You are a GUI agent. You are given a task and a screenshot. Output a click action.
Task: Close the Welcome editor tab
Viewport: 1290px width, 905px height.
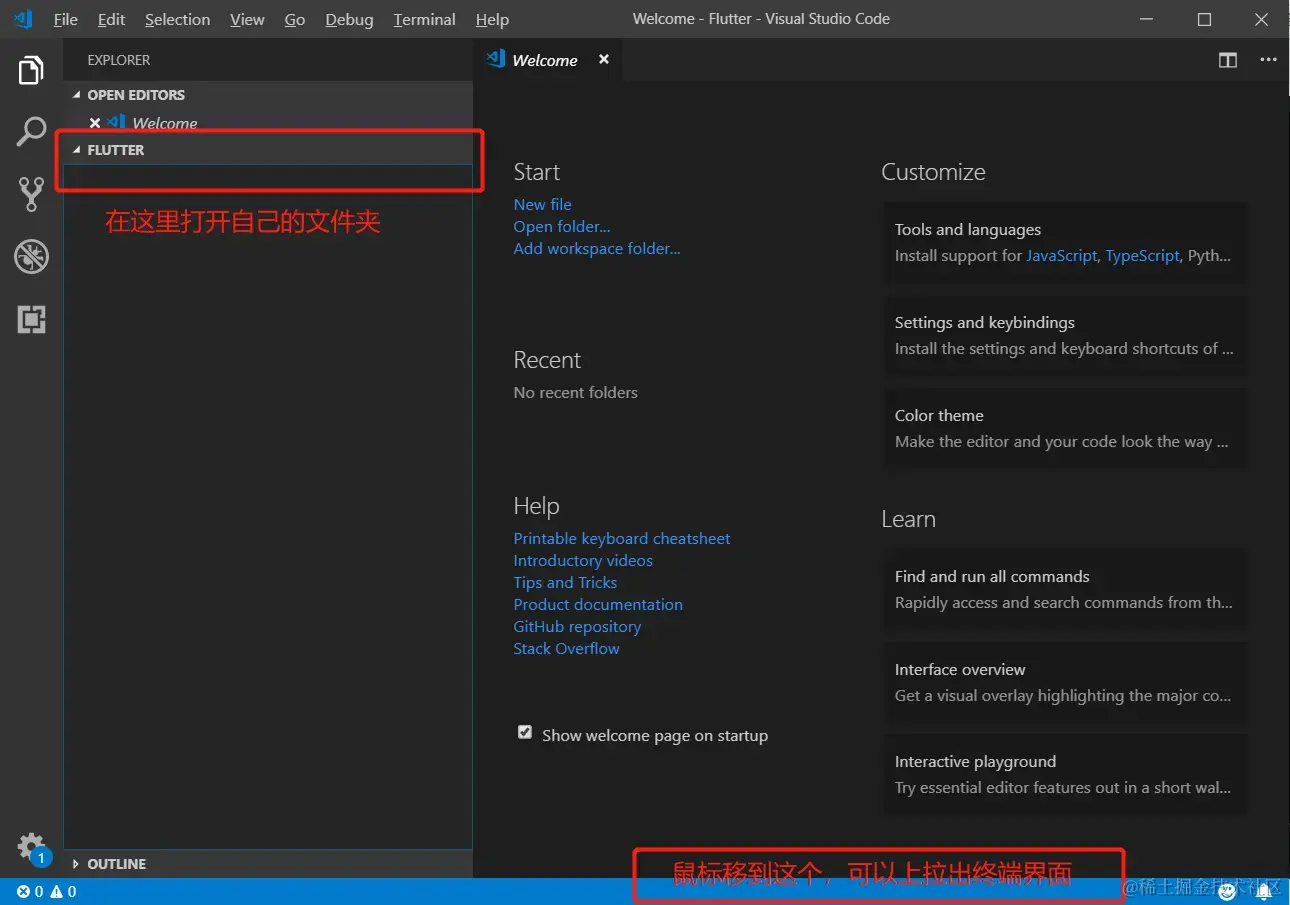(x=604, y=60)
